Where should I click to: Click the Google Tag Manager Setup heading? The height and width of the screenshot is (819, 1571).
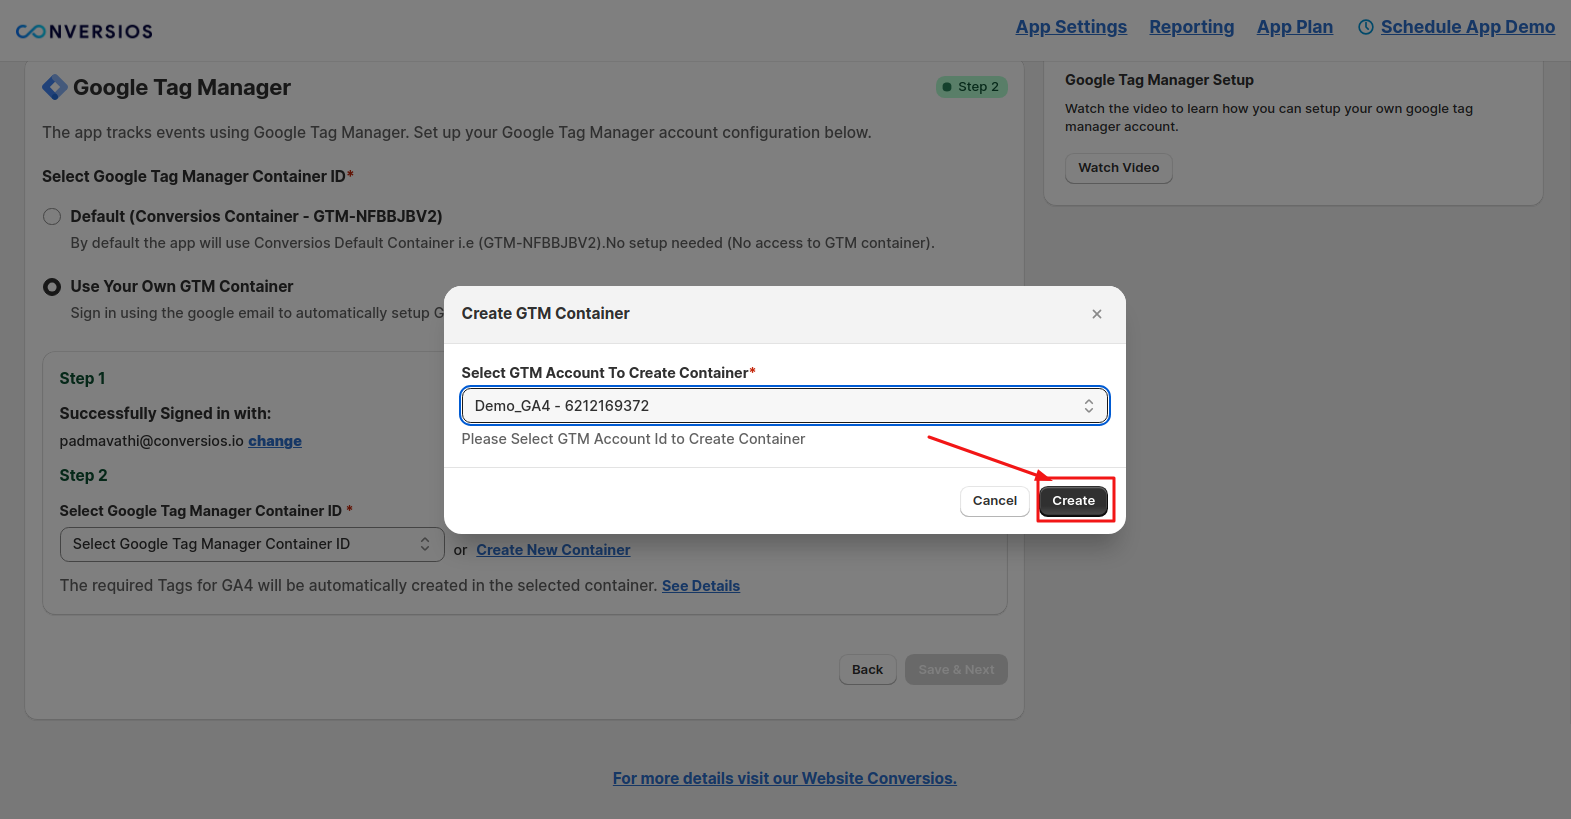point(1159,80)
